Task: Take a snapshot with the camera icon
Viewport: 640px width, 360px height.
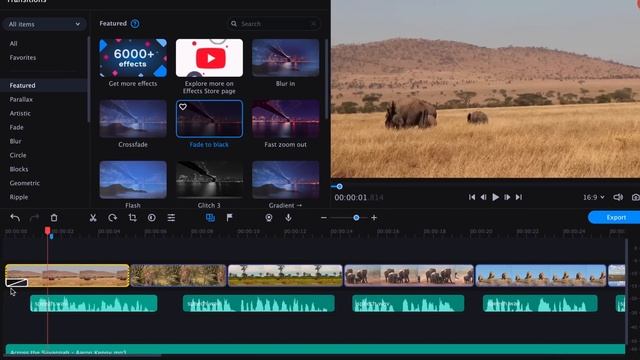Action: pyautogui.click(x=636, y=197)
